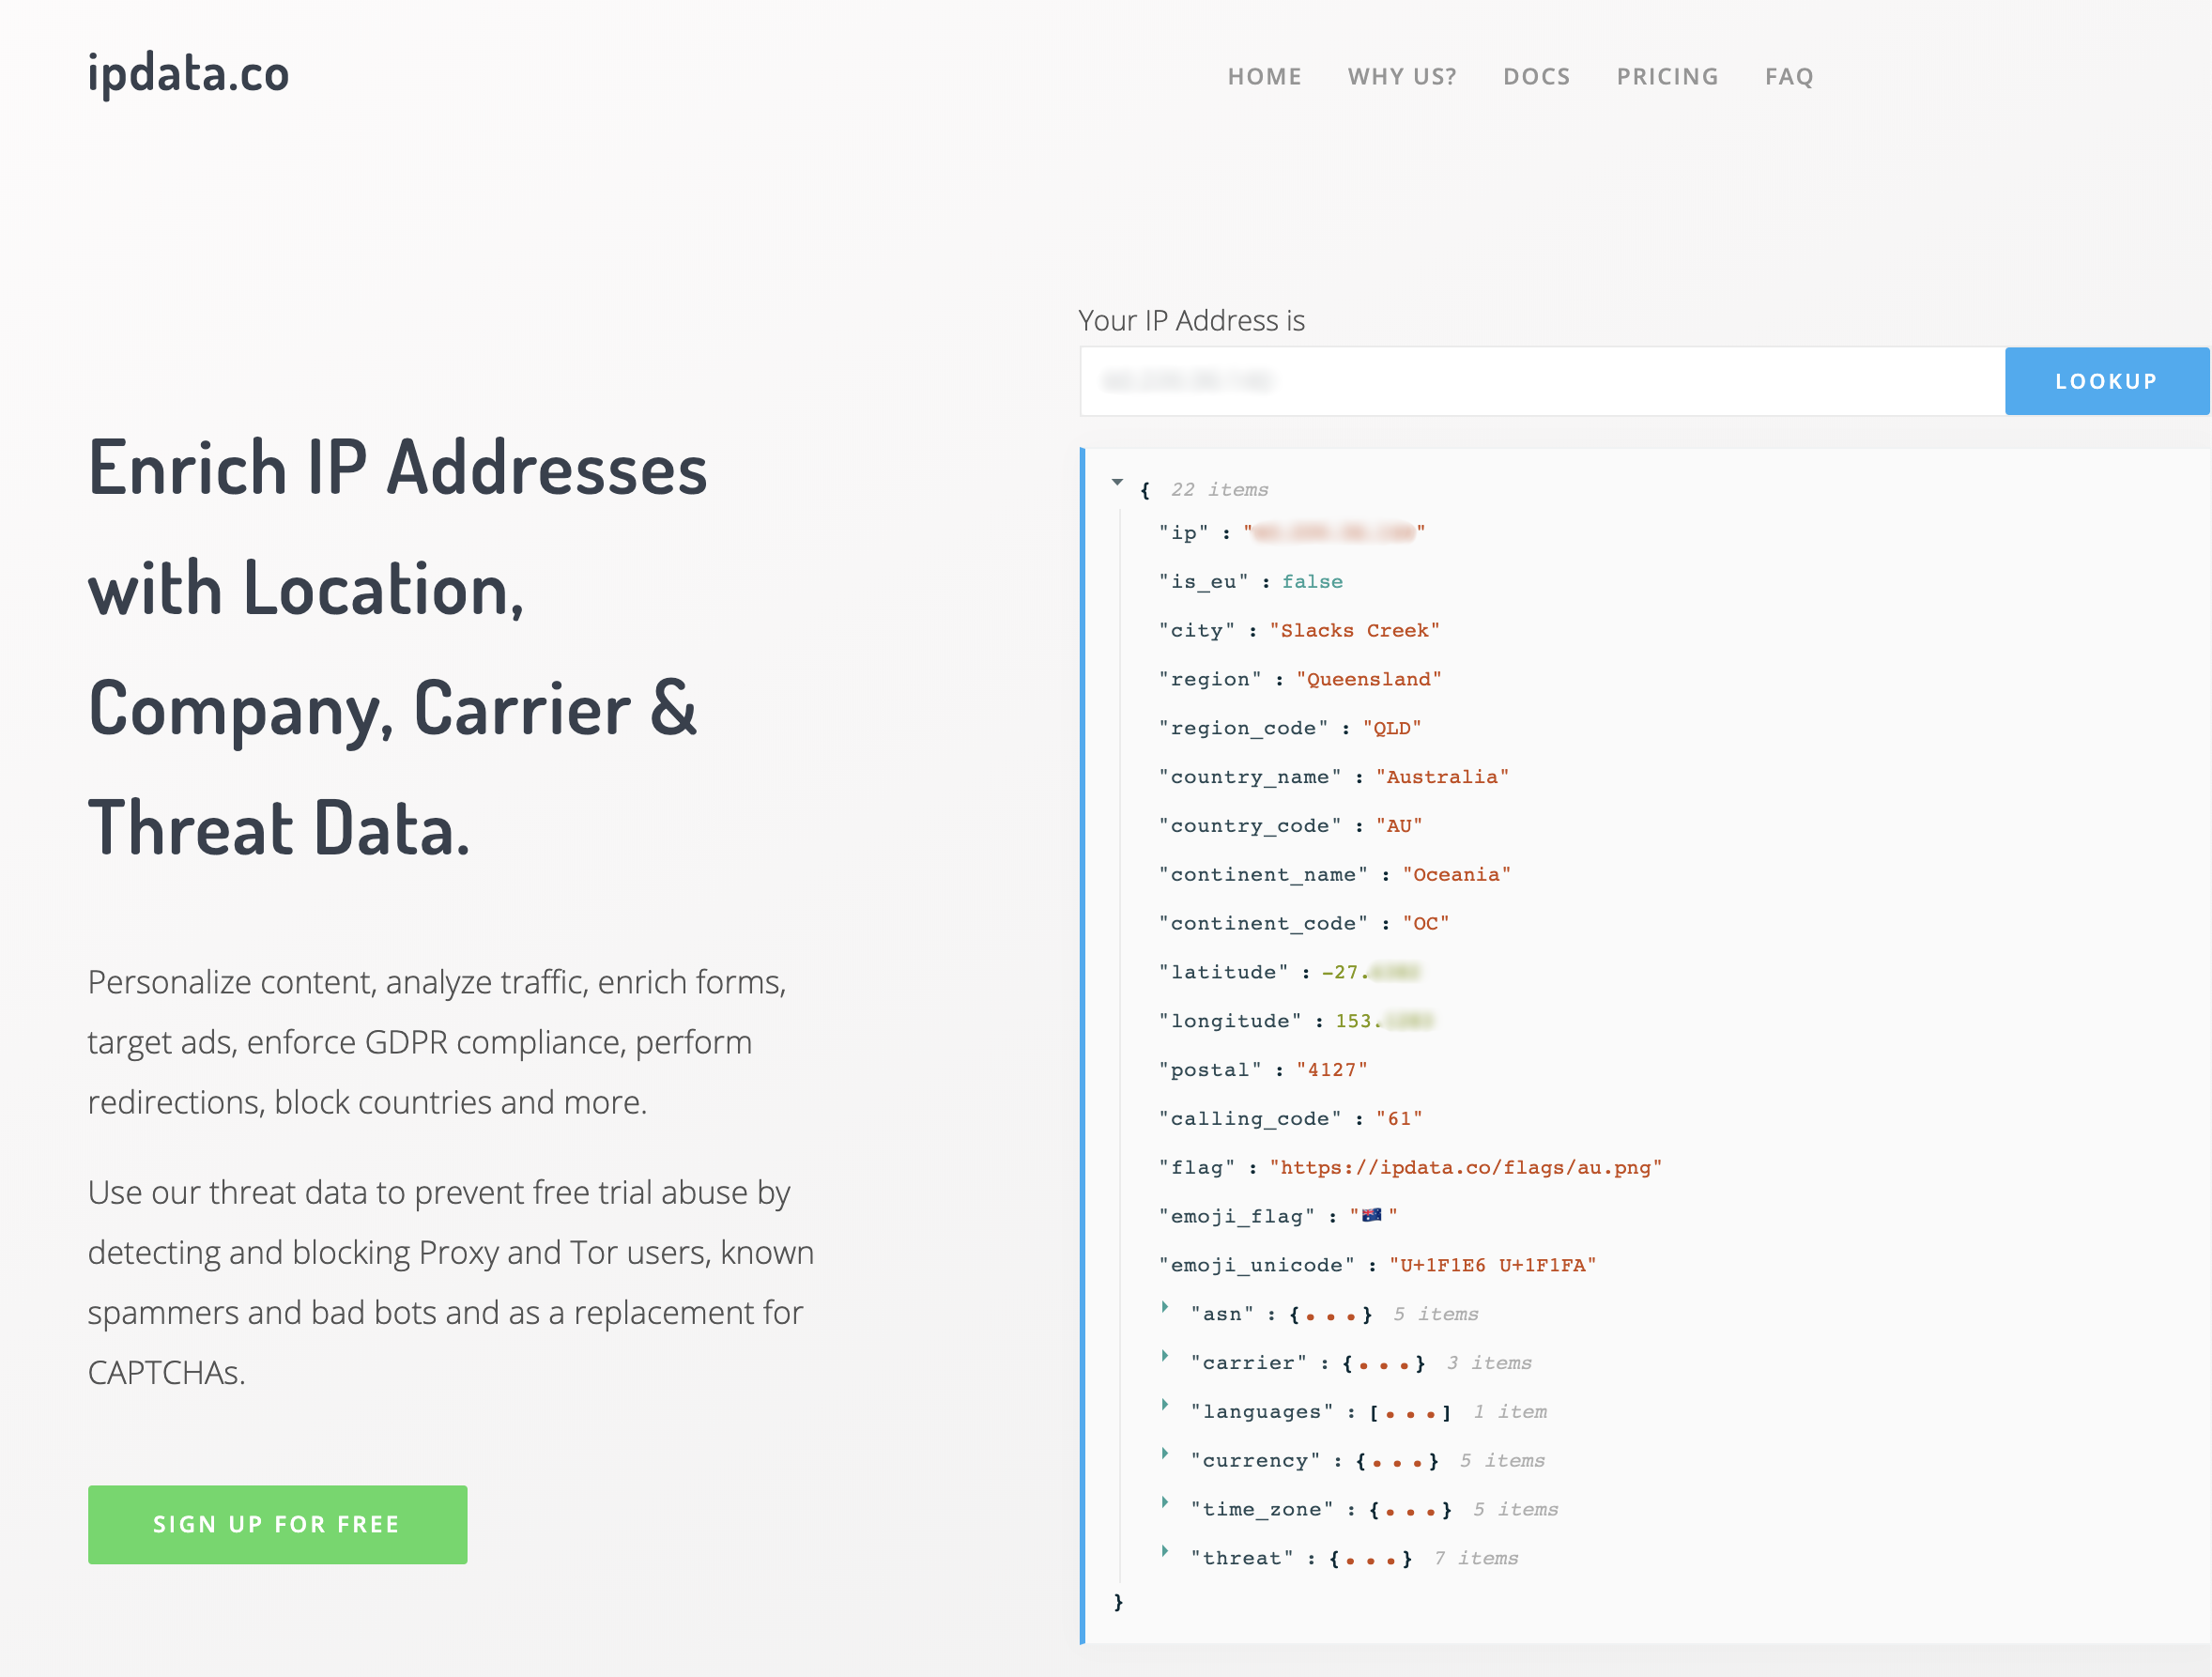
Task: Click the "latitude" key
Action: point(1223,972)
